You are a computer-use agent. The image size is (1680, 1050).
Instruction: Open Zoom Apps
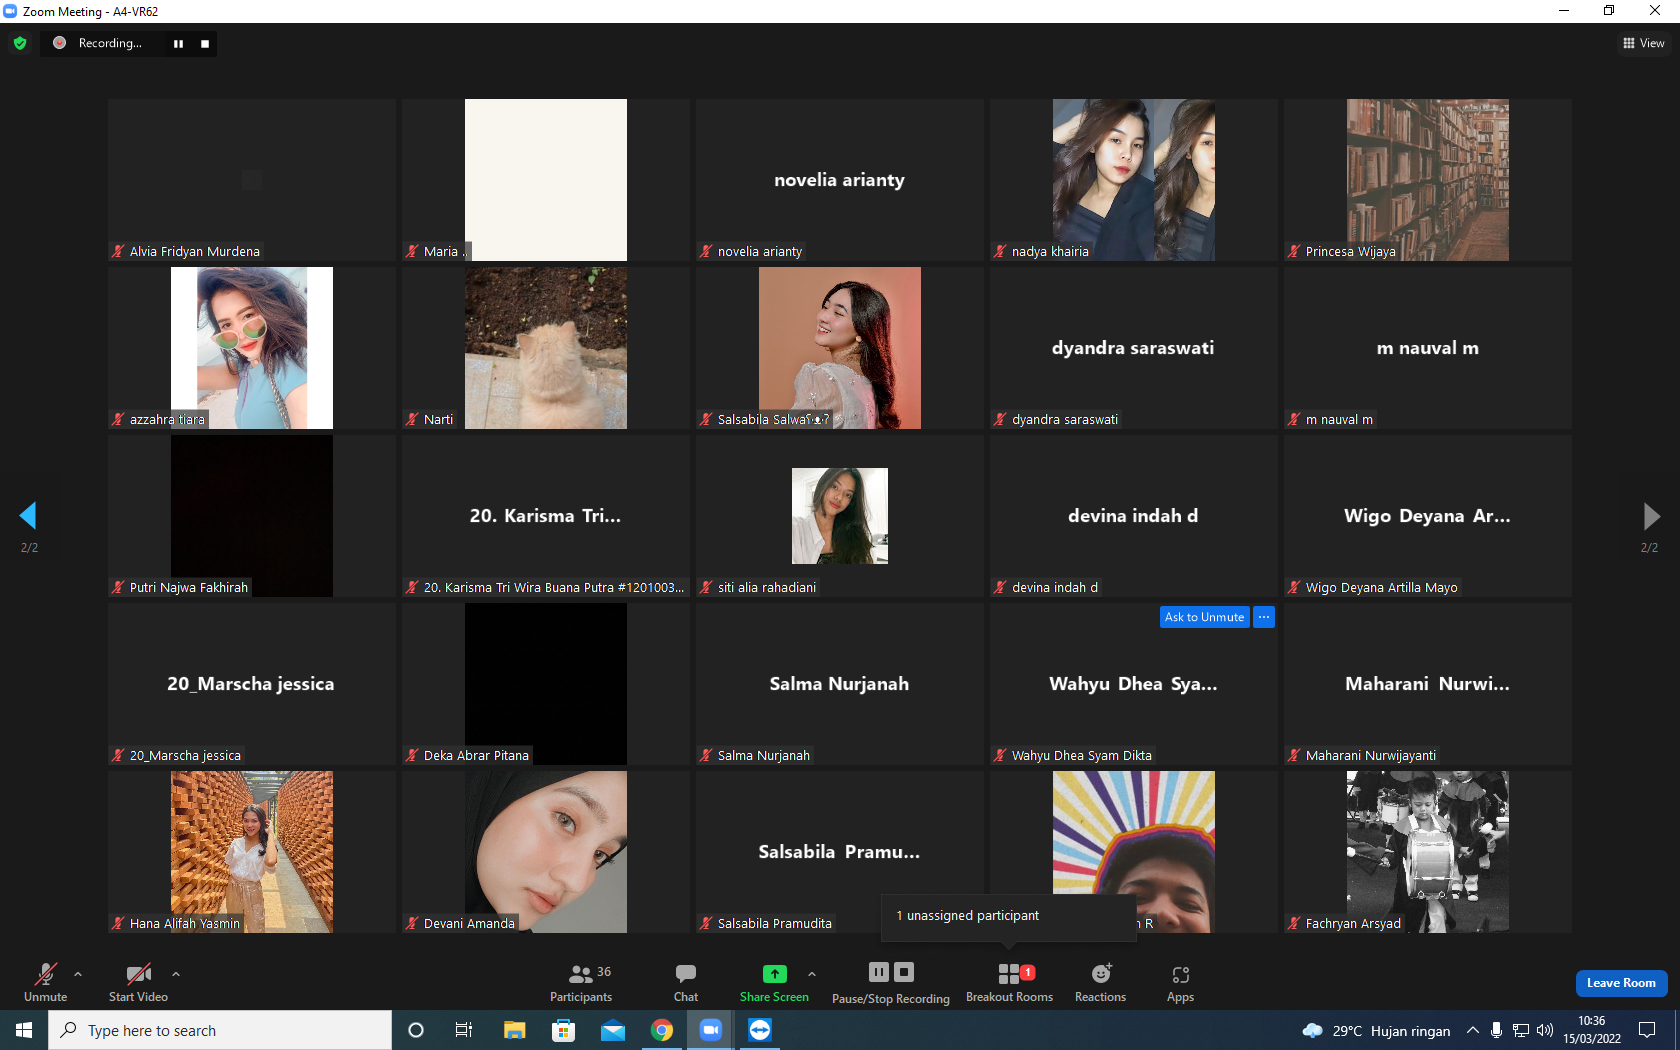tap(1180, 983)
